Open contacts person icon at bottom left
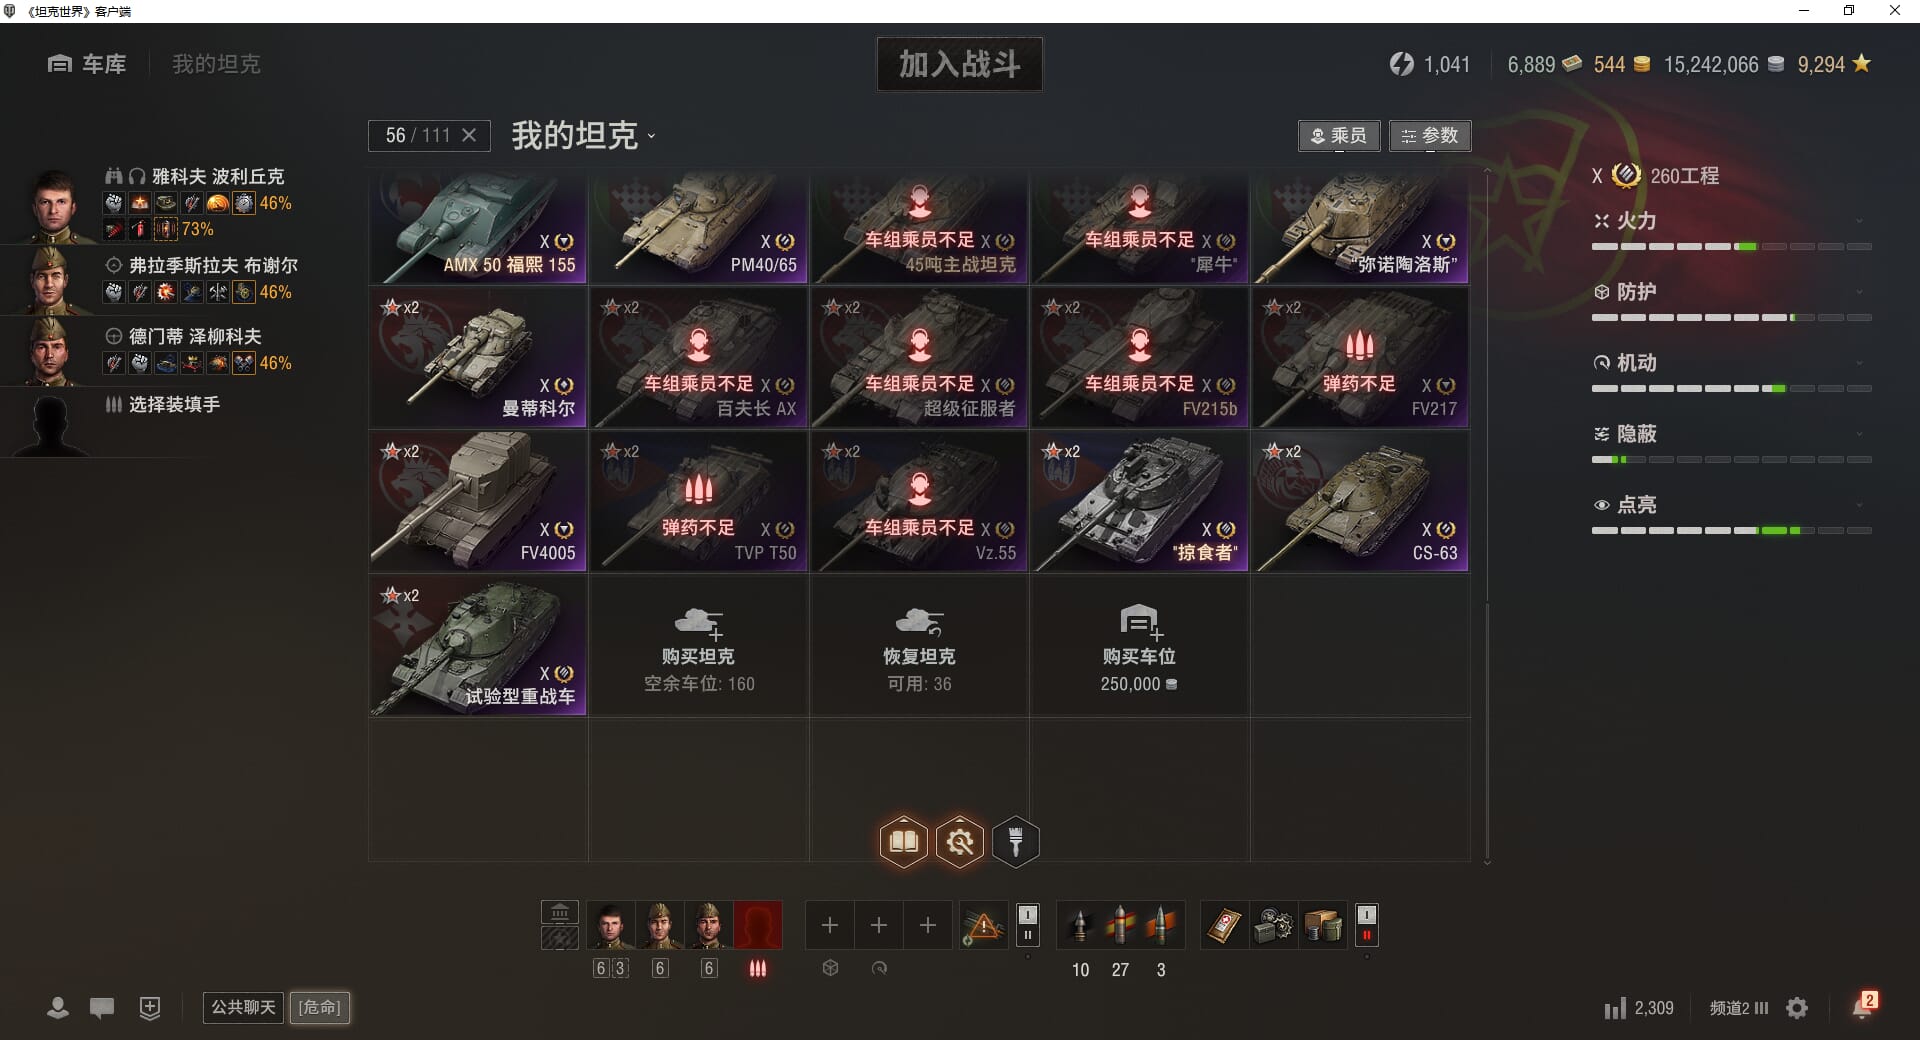Viewport: 1920px width, 1040px height. [58, 1008]
